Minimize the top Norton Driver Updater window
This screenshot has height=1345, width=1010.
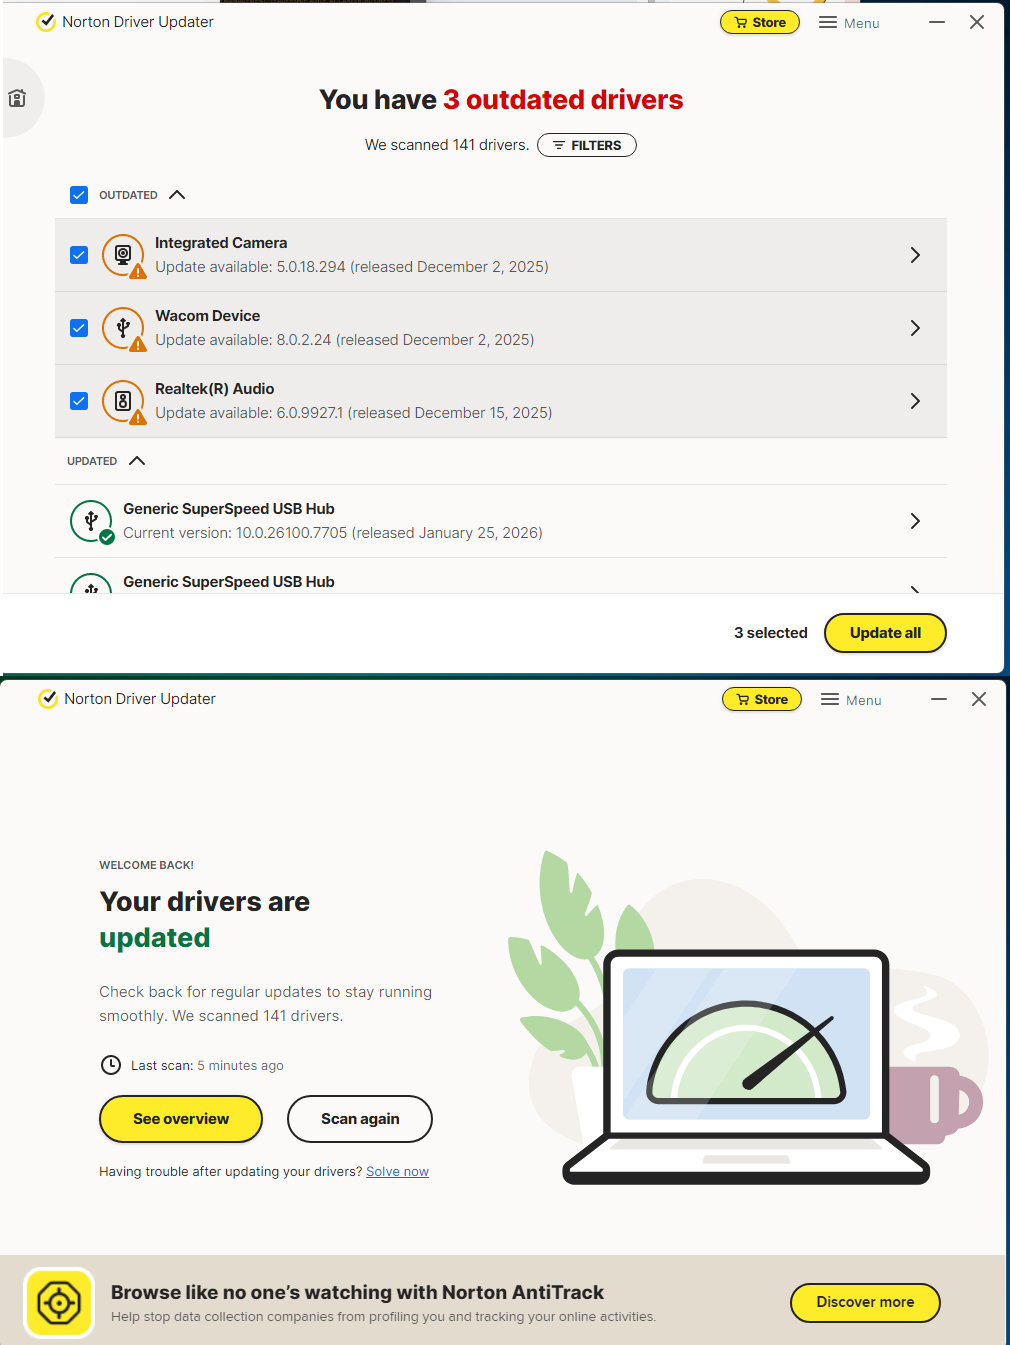(937, 22)
